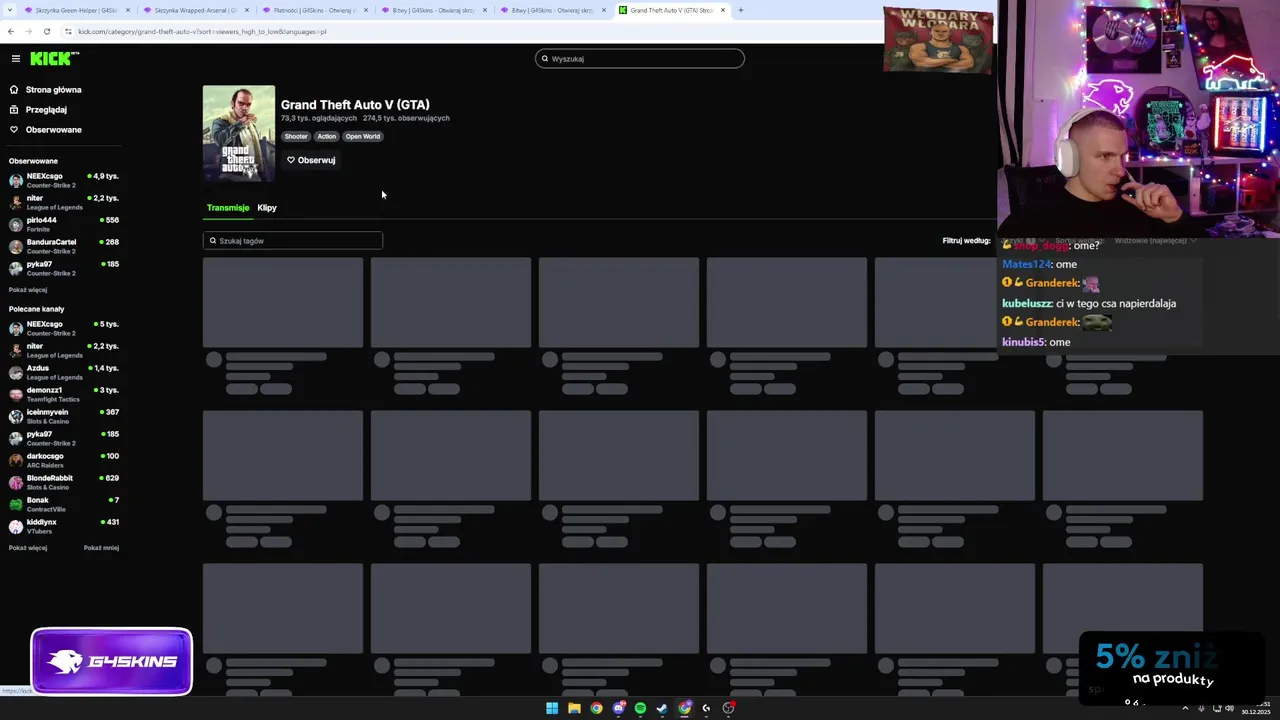Image resolution: width=1280 pixels, height=720 pixels.
Task: Go to Strona główna
Action: [54, 90]
